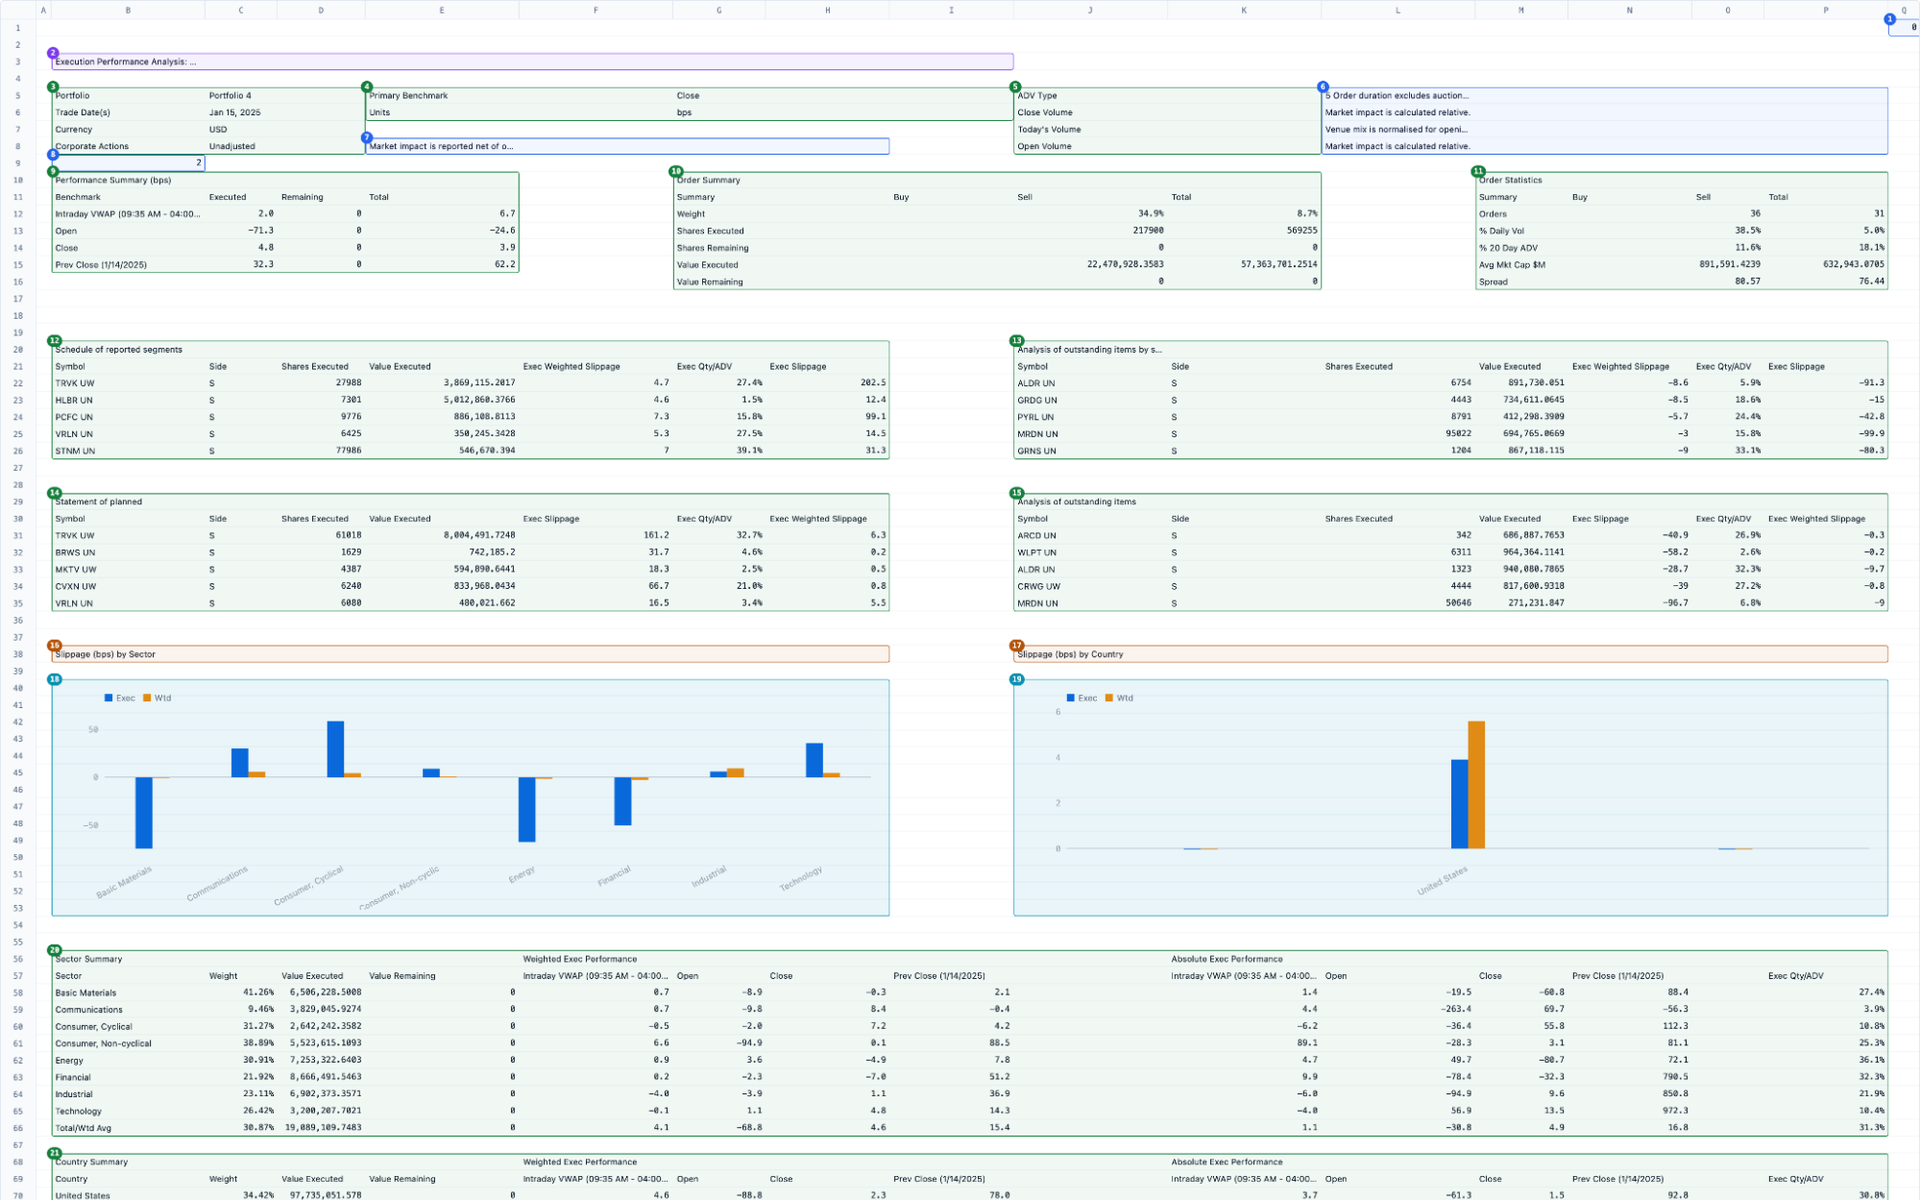The width and height of the screenshot is (1920, 1200).
Task: Click the Shares Executed row label in Order Summary
Action: [710, 231]
